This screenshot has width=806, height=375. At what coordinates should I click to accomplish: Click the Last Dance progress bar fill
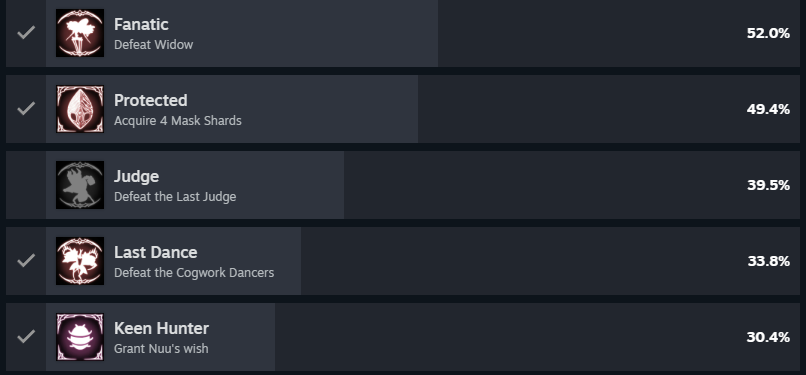tap(174, 261)
